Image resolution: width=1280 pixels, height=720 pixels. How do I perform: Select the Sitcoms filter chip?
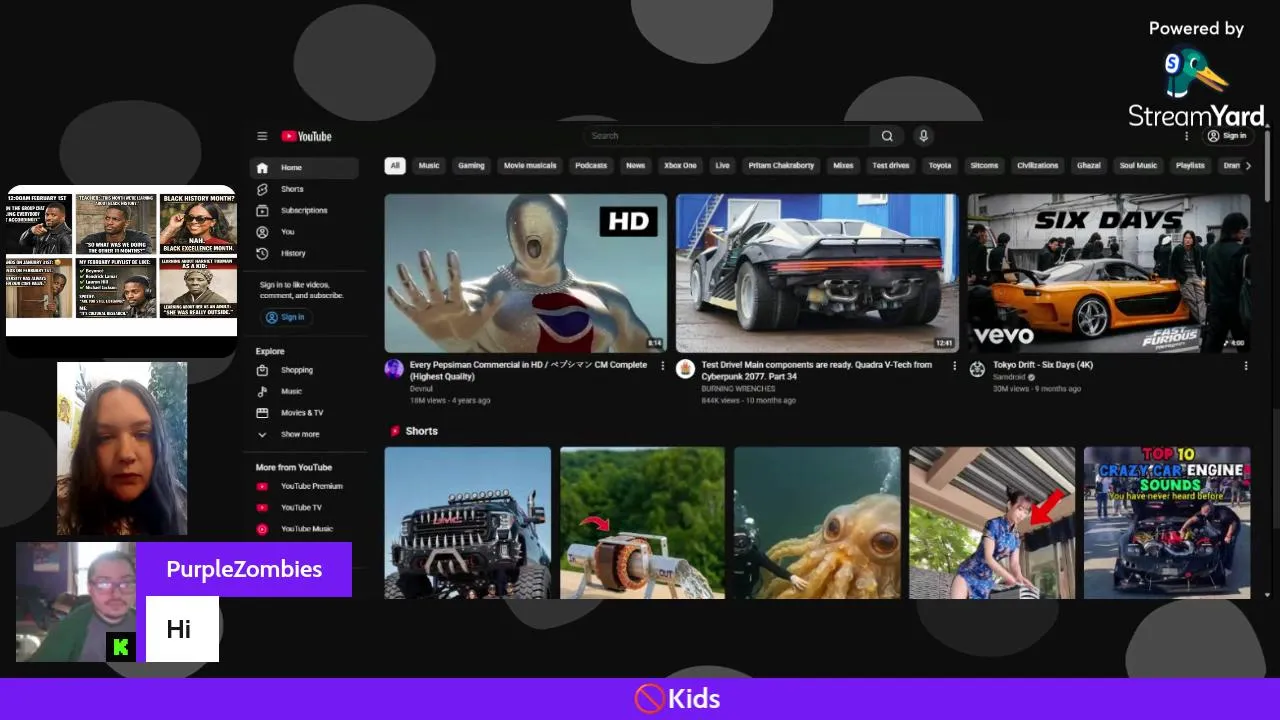coord(984,166)
